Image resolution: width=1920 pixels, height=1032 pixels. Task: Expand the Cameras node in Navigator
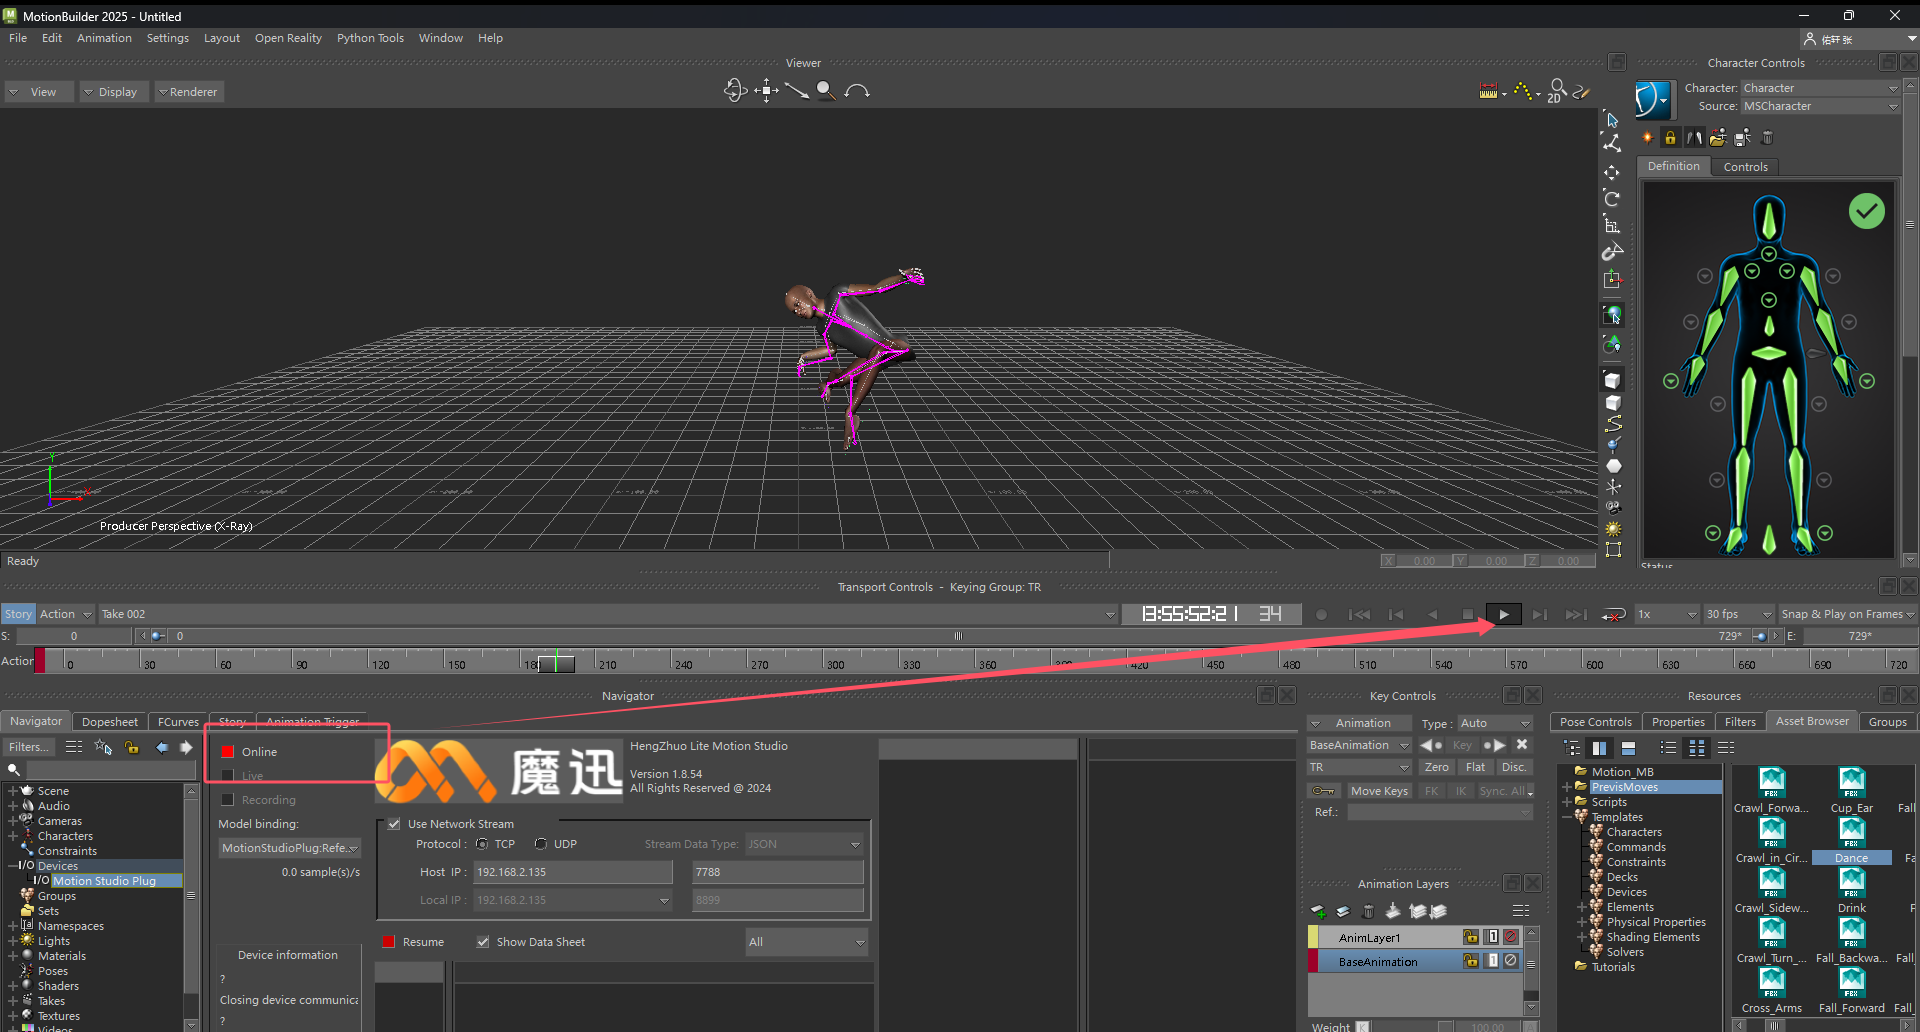(12, 821)
